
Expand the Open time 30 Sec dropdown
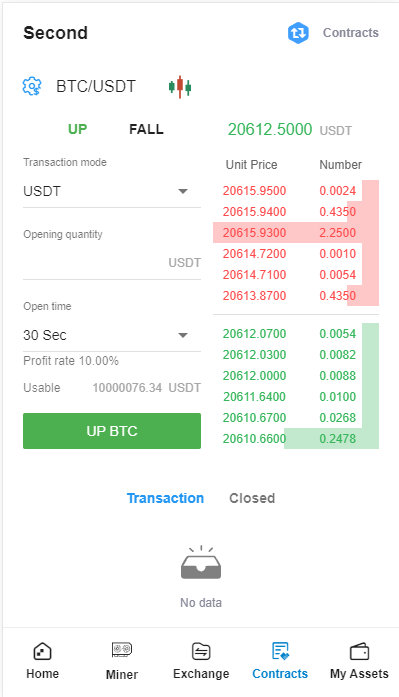click(112, 335)
